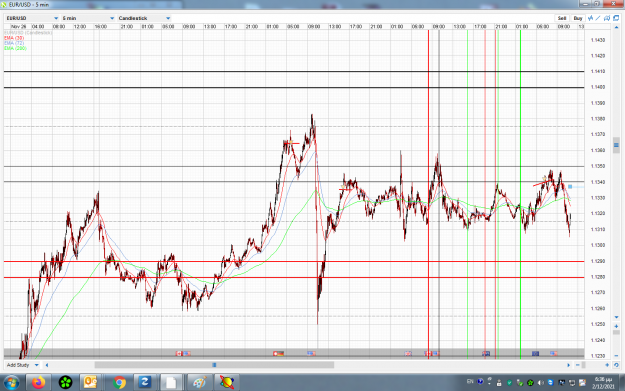The height and width of the screenshot is (391, 625).
Task: Click the horizontal zoom in plus icon
Action: [607, 365]
